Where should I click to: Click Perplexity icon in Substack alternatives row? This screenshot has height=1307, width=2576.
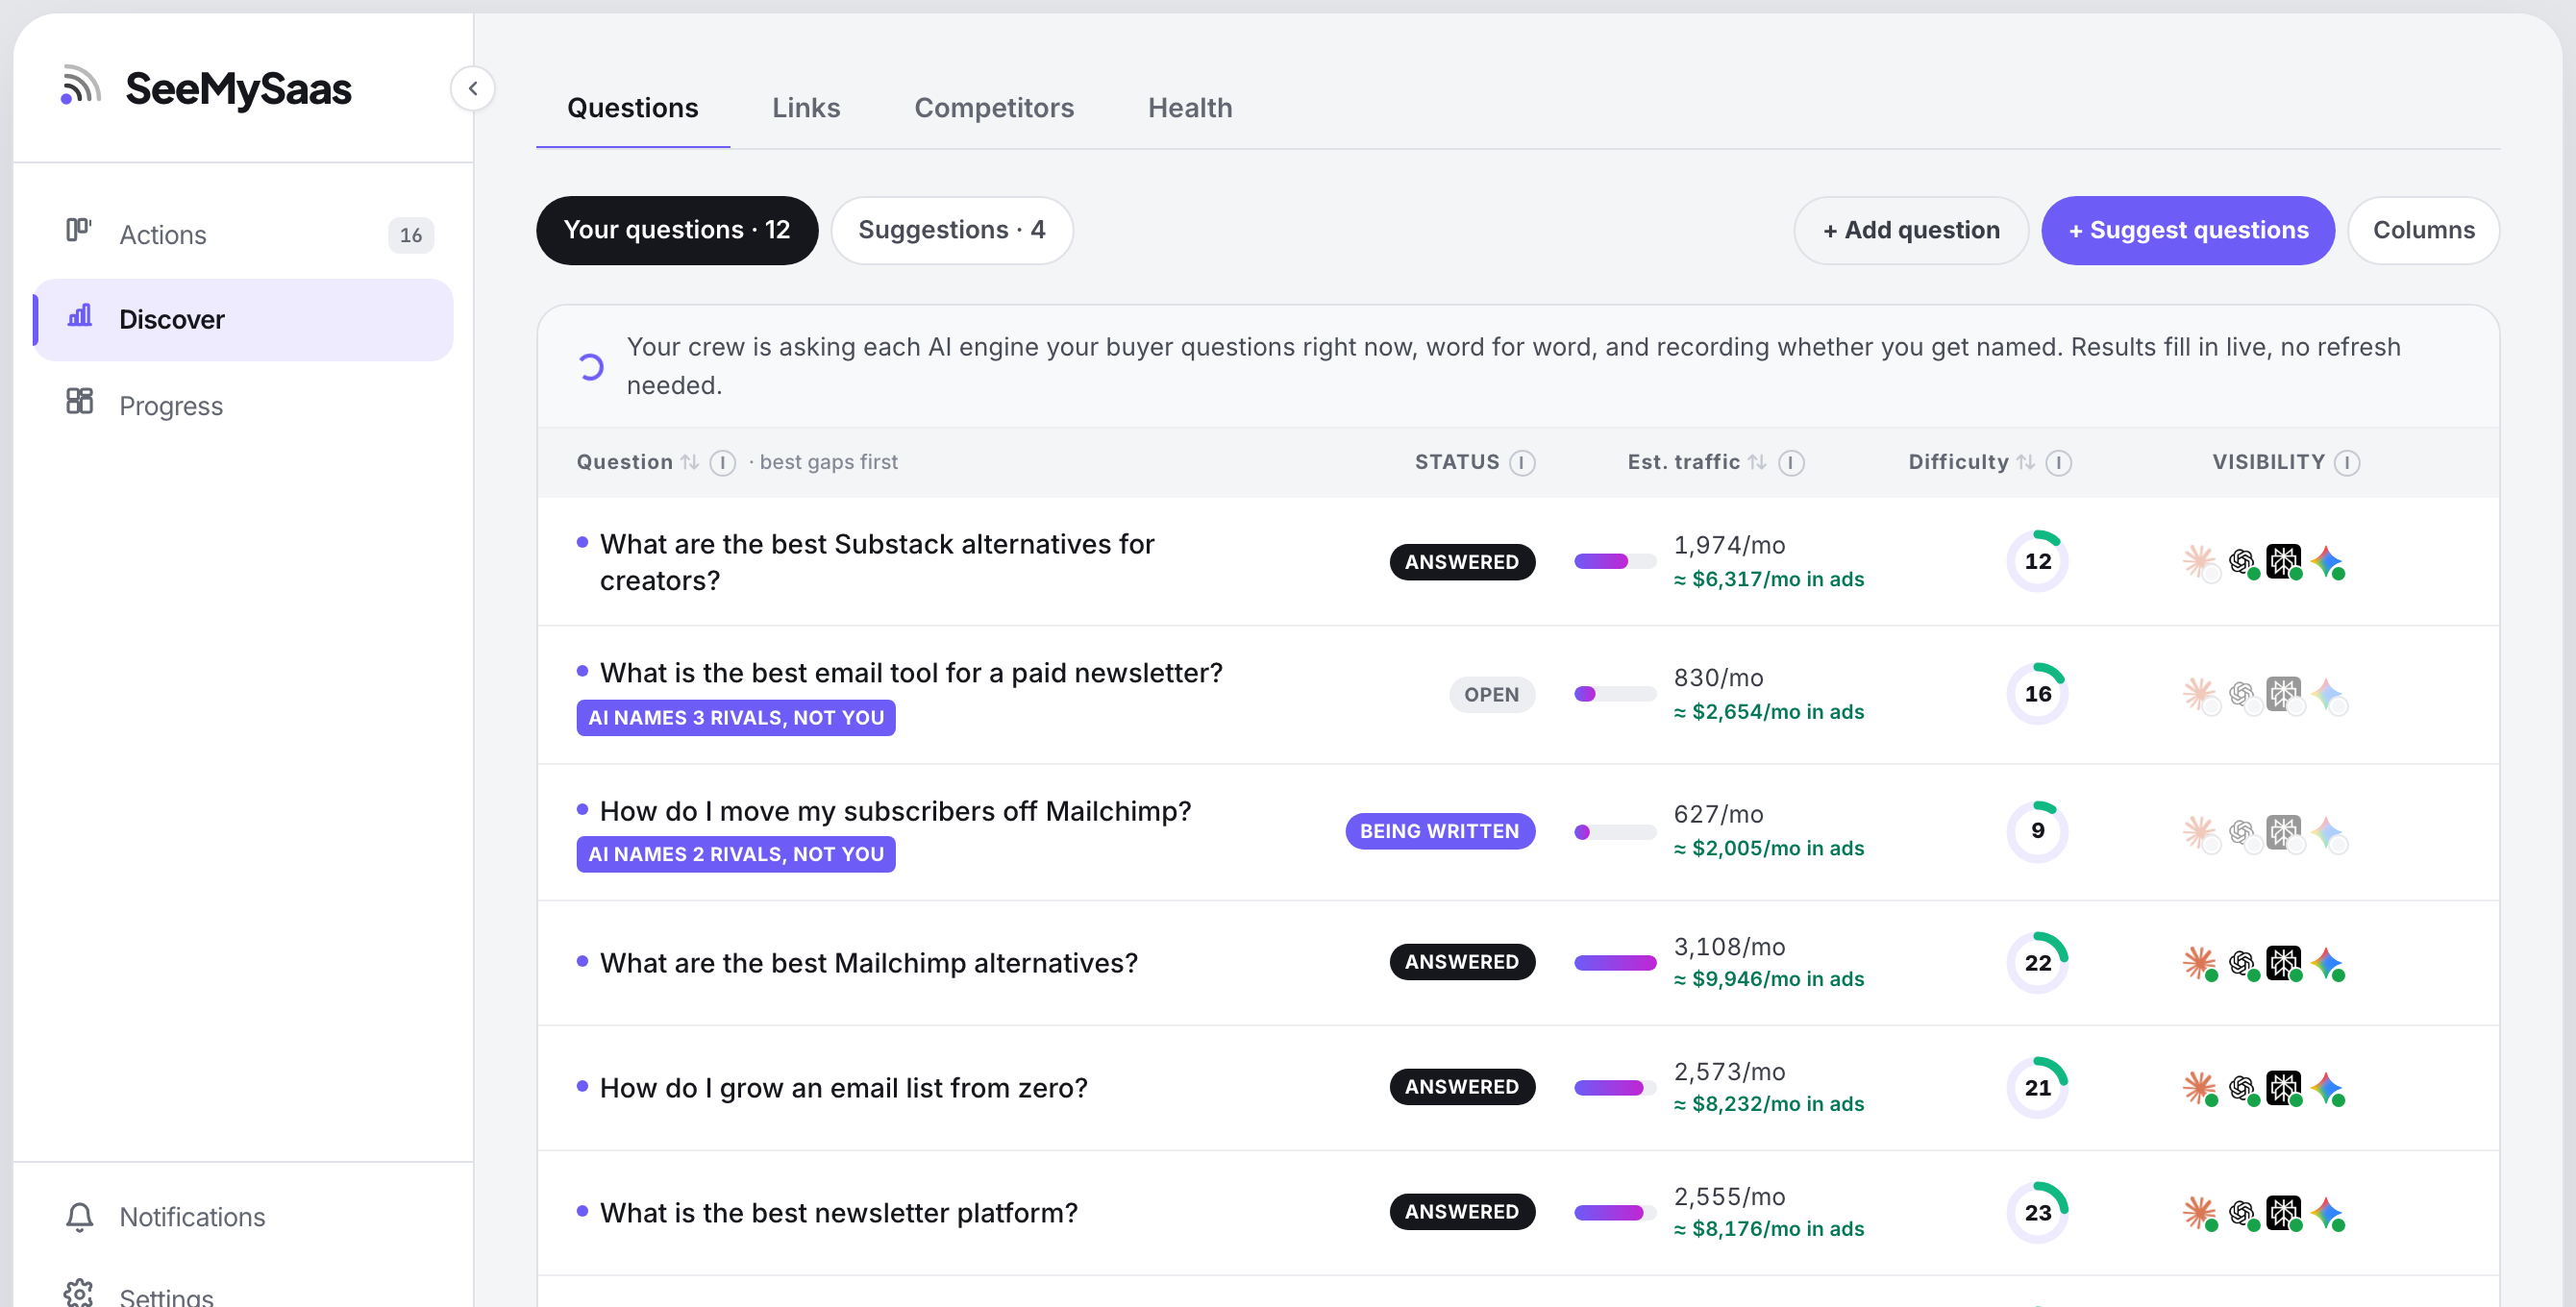(2284, 561)
